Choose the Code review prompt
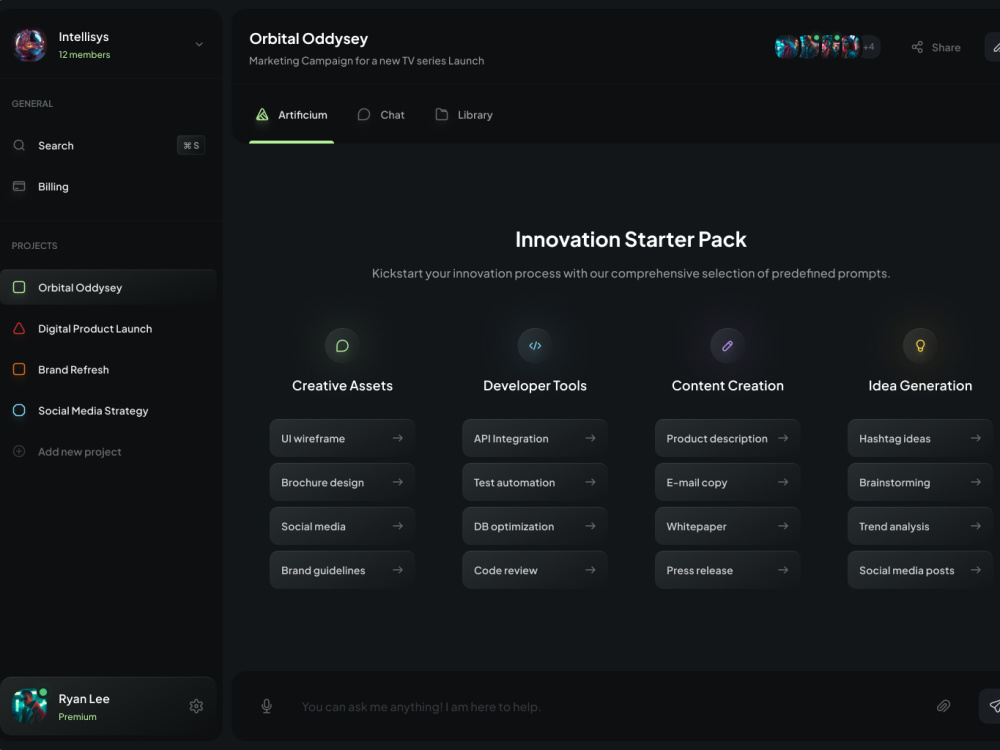This screenshot has height=750, width=1000. pyautogui.click(x=535, y=570)
